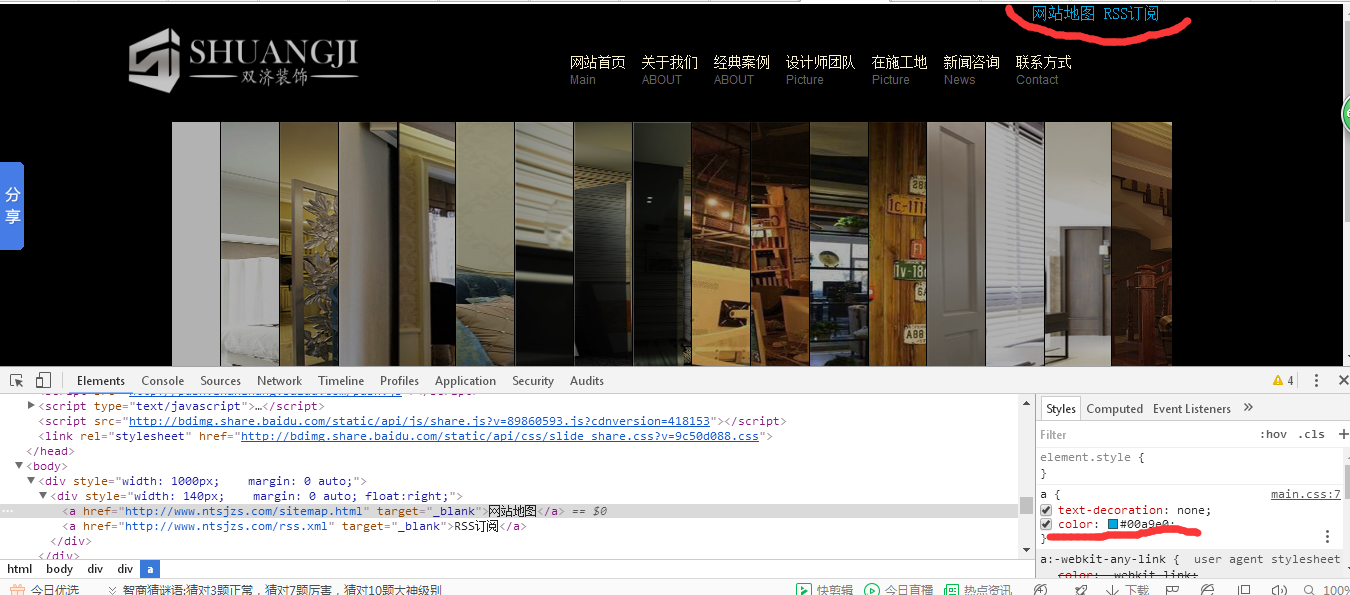Image resolution: width=1350 pixels, height=595 pixels.
Task: Toggle text-decoration property checkbox
Action: [1046, 510]
